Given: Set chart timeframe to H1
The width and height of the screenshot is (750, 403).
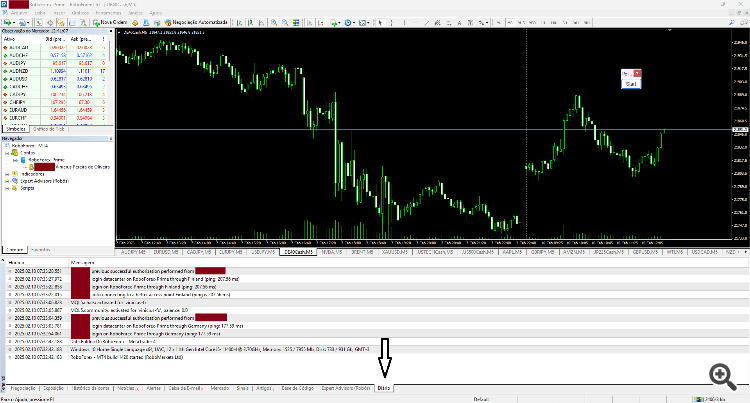Looking at the screenshot, I should point(543,22).
